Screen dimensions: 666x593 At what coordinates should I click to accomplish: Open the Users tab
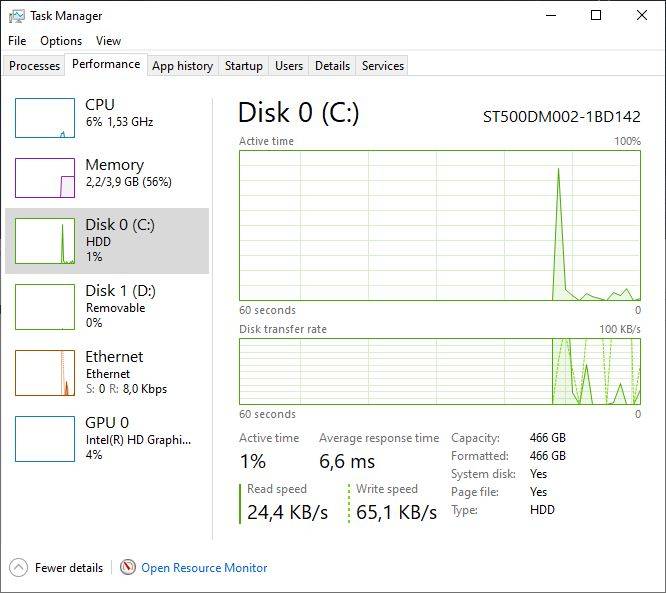[289, 66]
